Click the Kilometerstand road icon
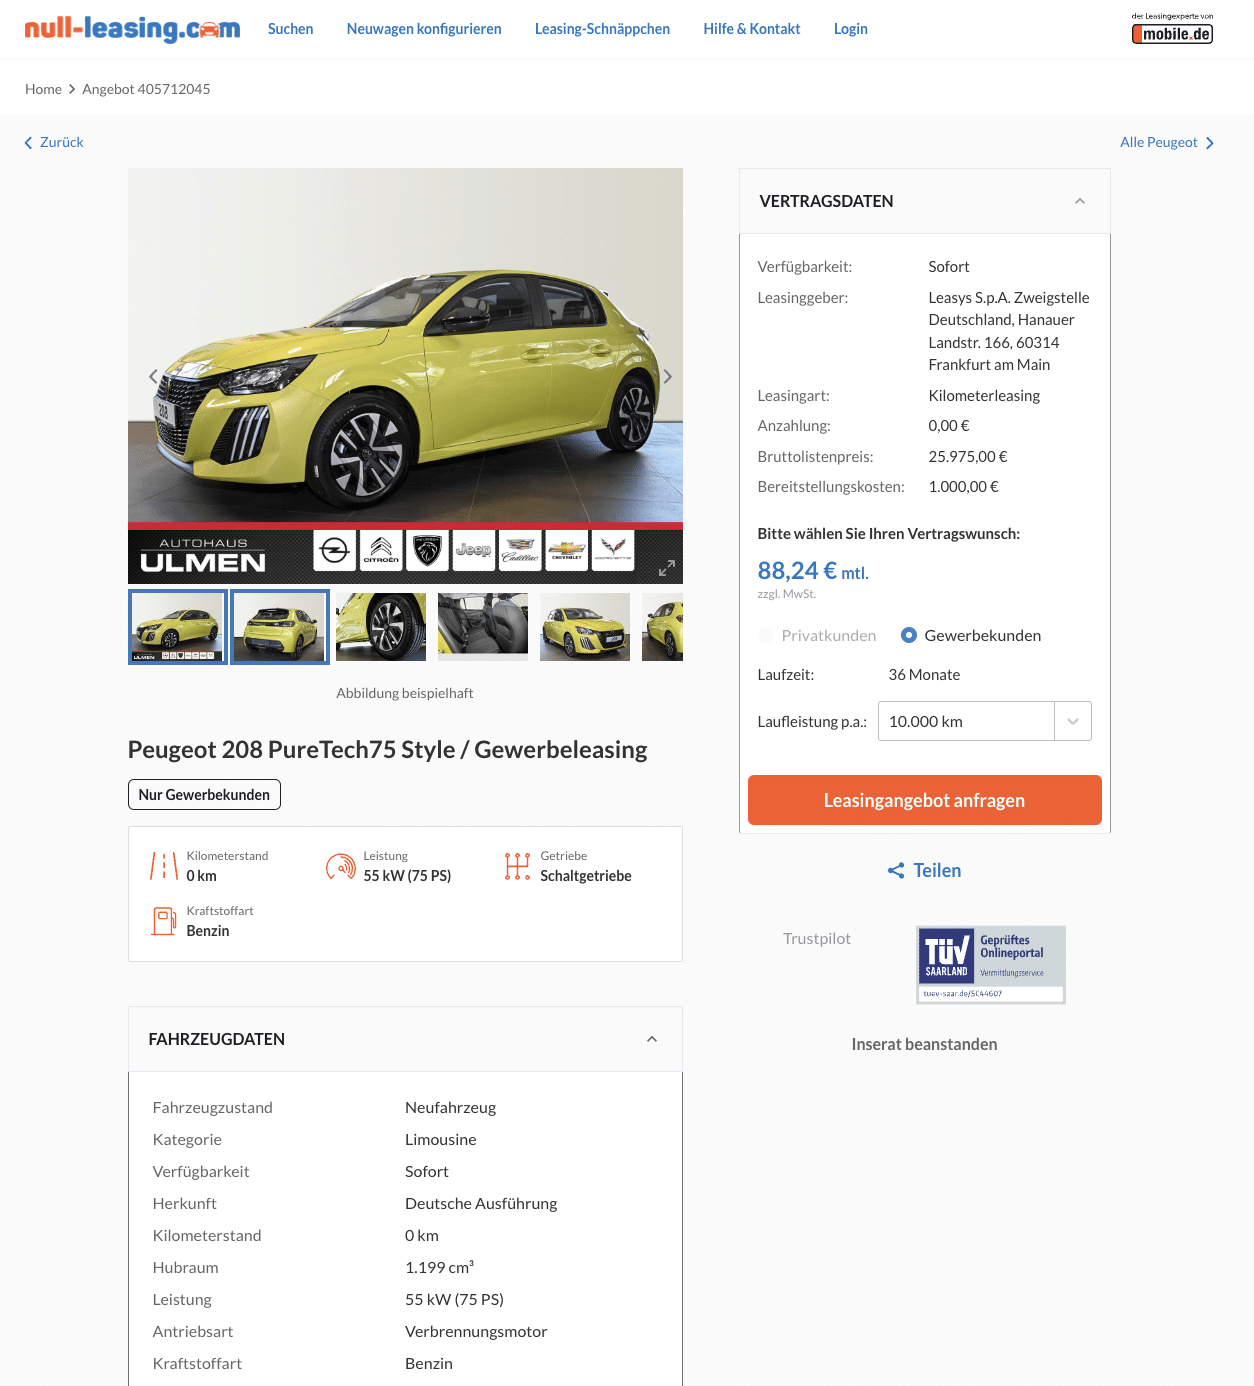 (x=164, y=866)
